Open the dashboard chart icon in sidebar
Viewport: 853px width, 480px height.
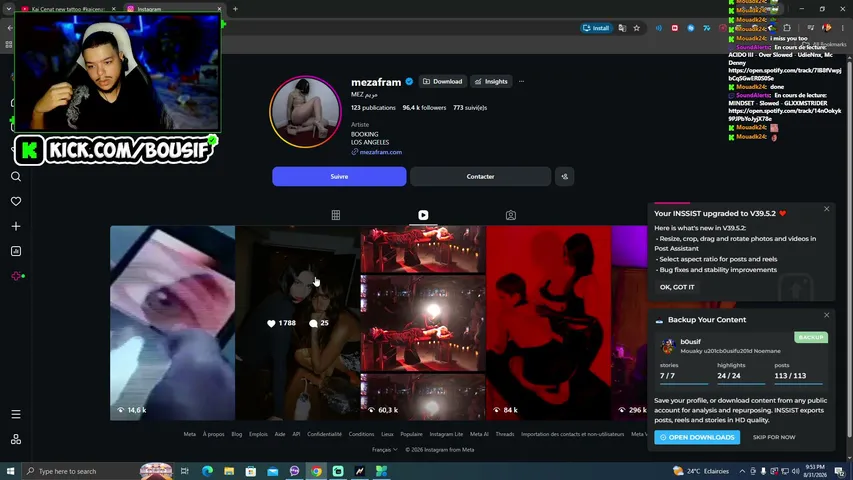[x=16, y=251]
